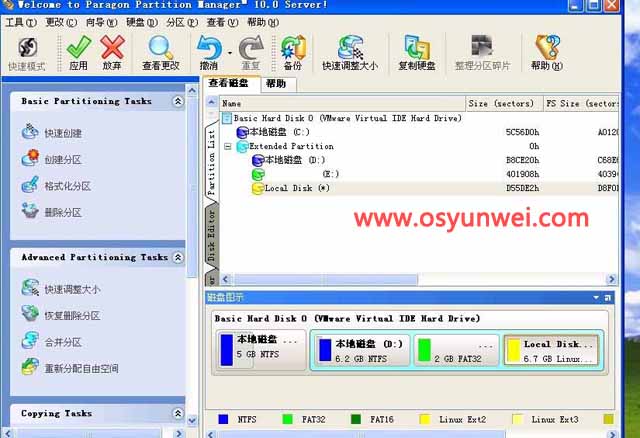The width and height of the screenshot is (640, 438).
Task: Collapse the Extended Partition tree node
Action: tap(228, 146)
